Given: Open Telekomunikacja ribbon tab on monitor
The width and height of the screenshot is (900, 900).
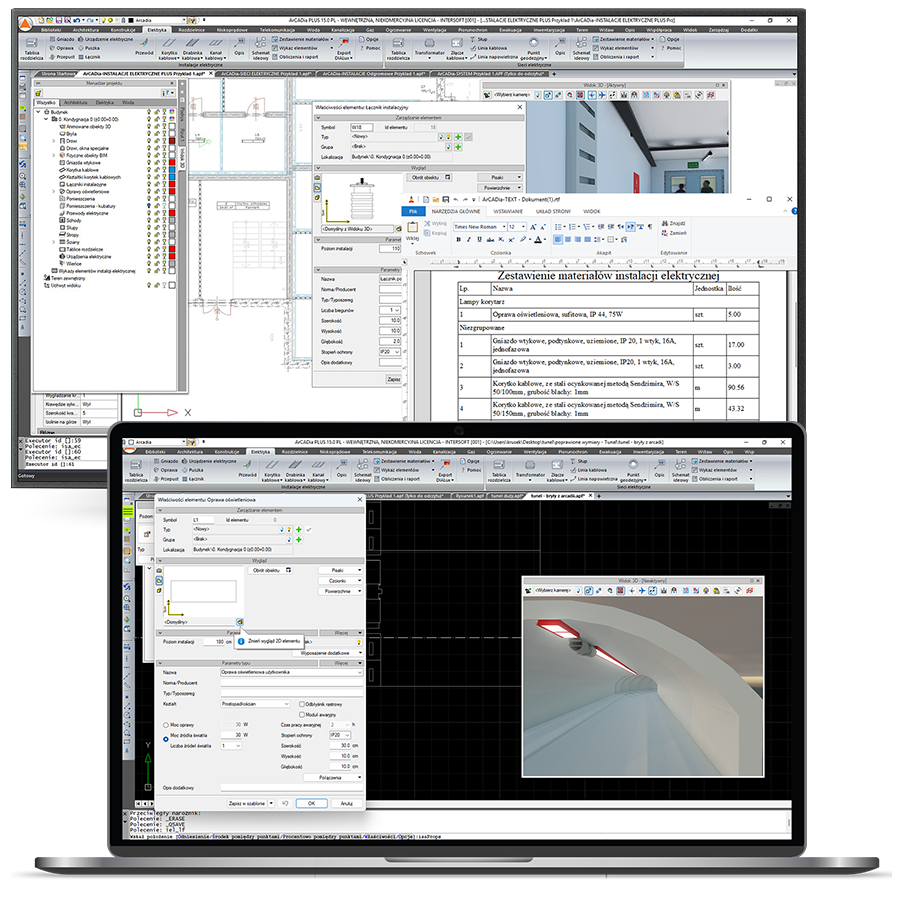Looking at the screenshot, I should click(277, 30).
